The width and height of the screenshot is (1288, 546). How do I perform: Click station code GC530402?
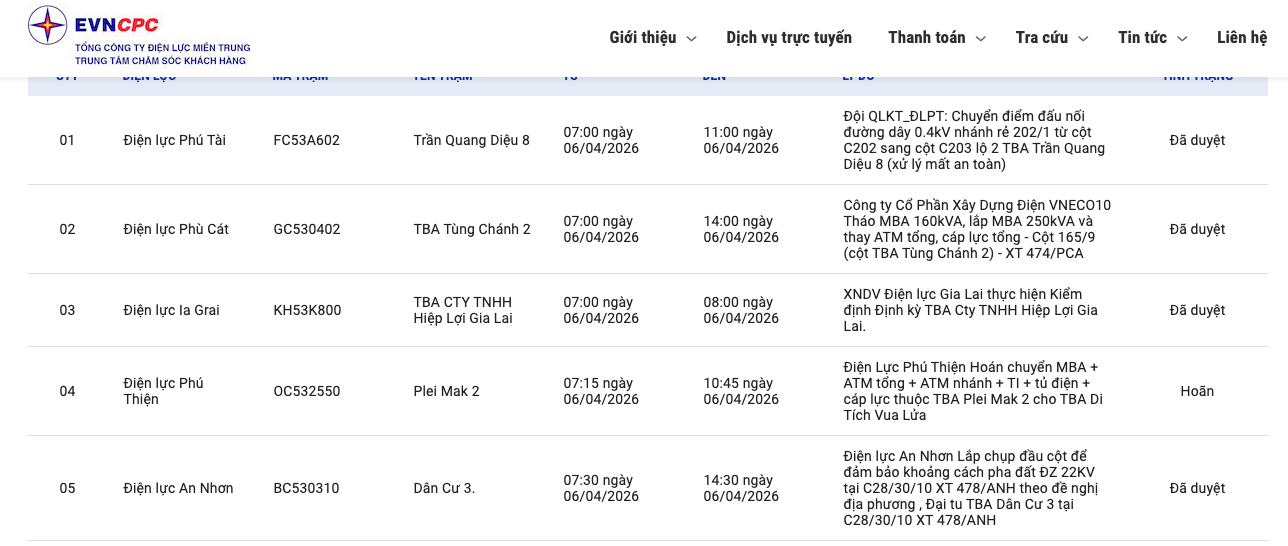pyautogui.click(x=307, y=229)
